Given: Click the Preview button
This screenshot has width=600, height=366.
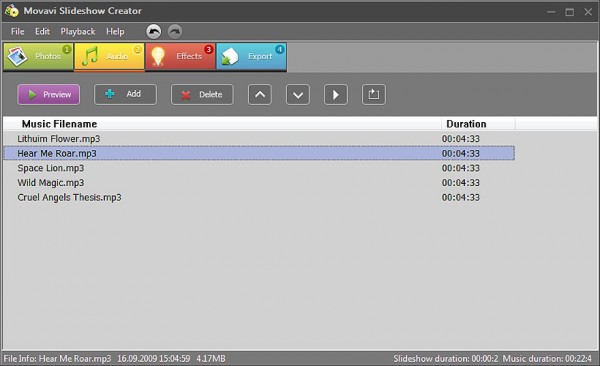Looking at the screenshot, I should pos(49,94).
